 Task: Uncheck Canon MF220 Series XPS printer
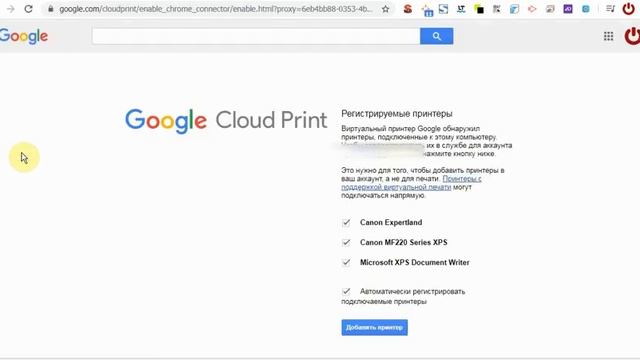coord(346,242)
